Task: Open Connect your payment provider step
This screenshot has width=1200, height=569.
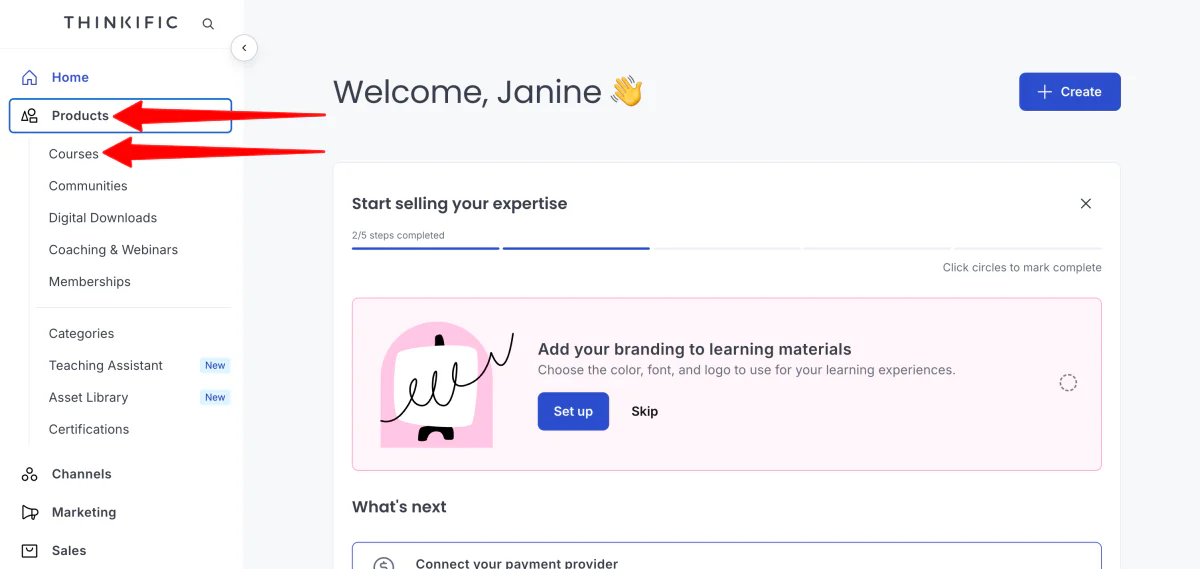Action: point(727,556)
